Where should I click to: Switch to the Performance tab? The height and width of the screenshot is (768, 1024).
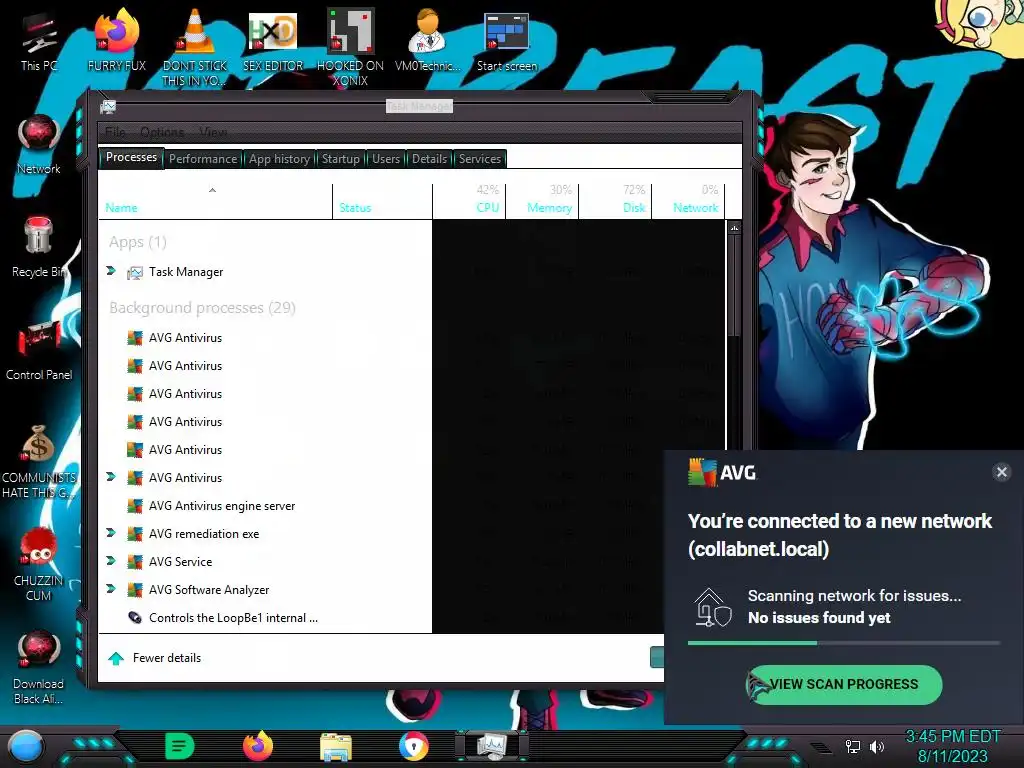(x=203, y=159)
